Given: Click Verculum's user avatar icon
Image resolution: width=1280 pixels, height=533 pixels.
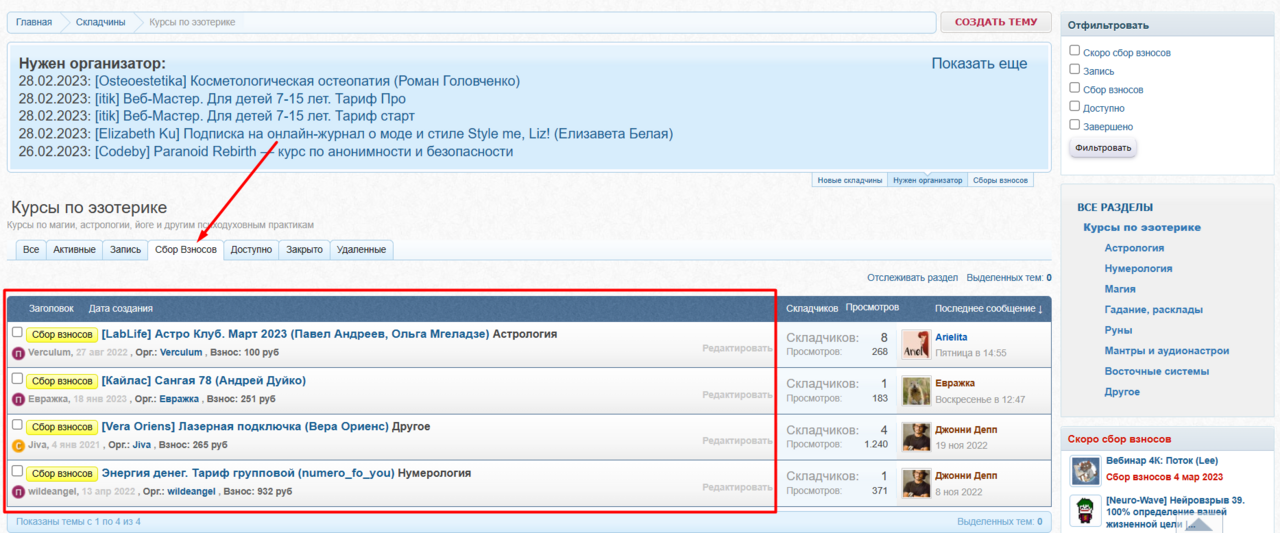Looking at the screenshot, I should tap(18, 353).
